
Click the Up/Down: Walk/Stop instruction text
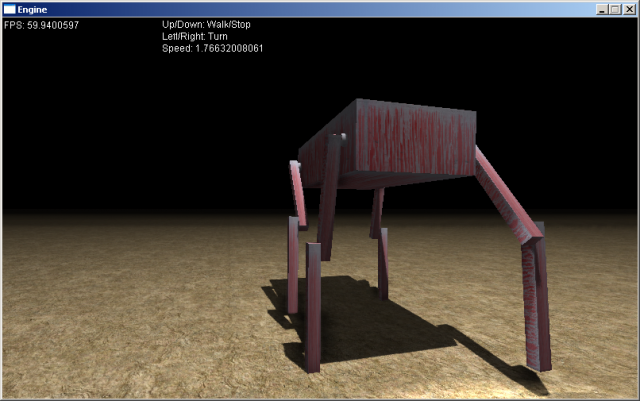[x=207, y=23]
